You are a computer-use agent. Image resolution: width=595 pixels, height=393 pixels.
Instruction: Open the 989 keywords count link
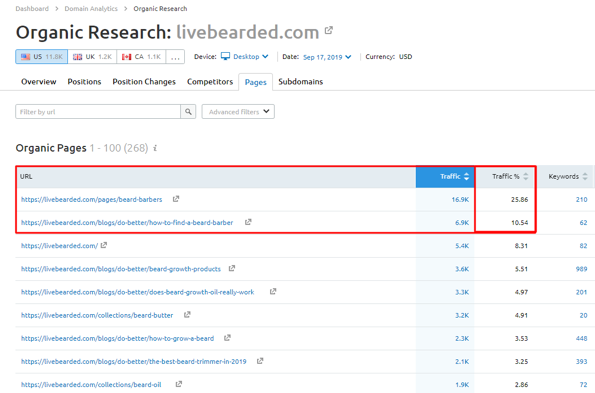[581, 269]
